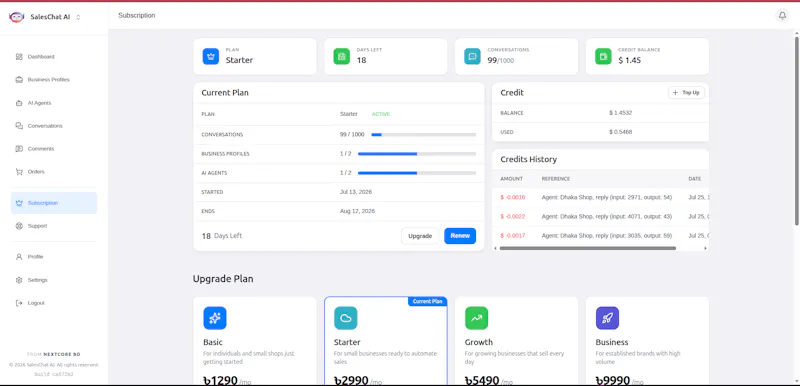This screenshot has height=386, width=800.
Task: Click the page vertical scrollbar
Action: pos(796,130)
